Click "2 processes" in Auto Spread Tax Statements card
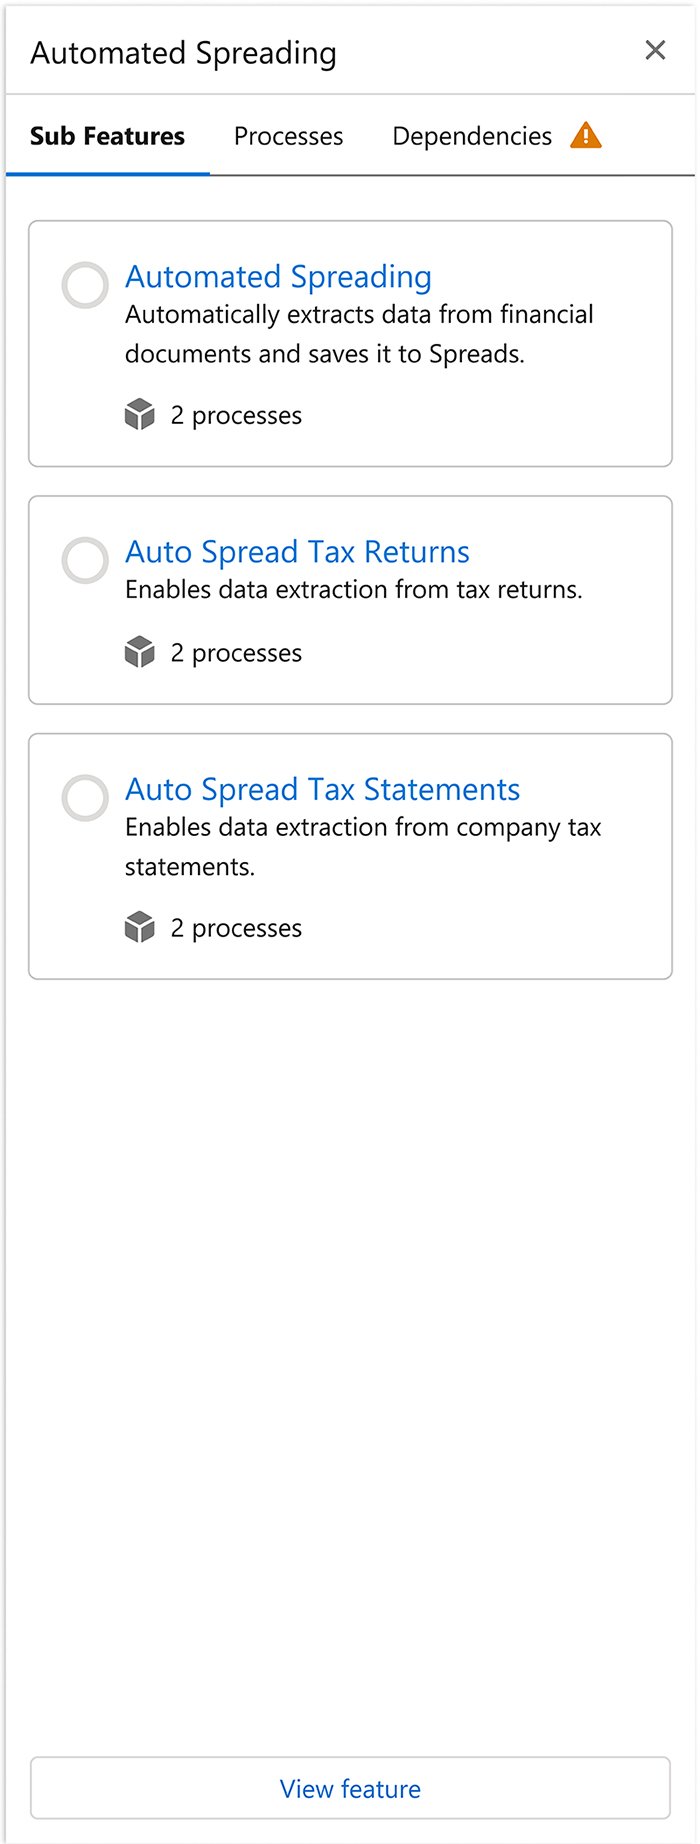 coord(236,928)
